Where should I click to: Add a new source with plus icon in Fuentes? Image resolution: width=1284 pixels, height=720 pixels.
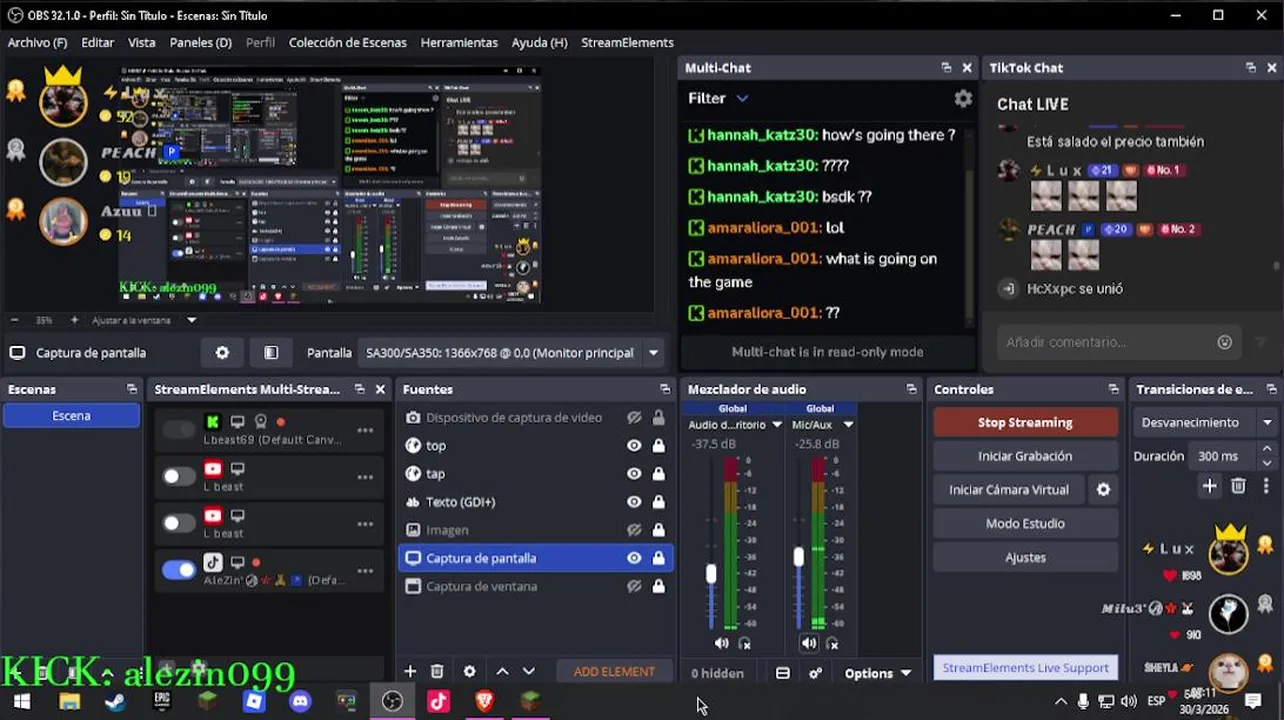410,672
